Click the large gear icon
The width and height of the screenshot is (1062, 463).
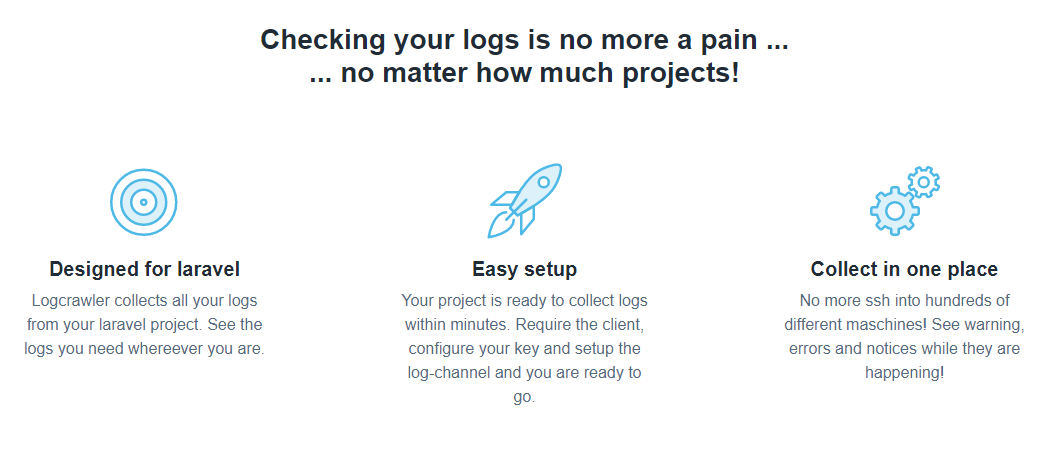coord(893,211)
